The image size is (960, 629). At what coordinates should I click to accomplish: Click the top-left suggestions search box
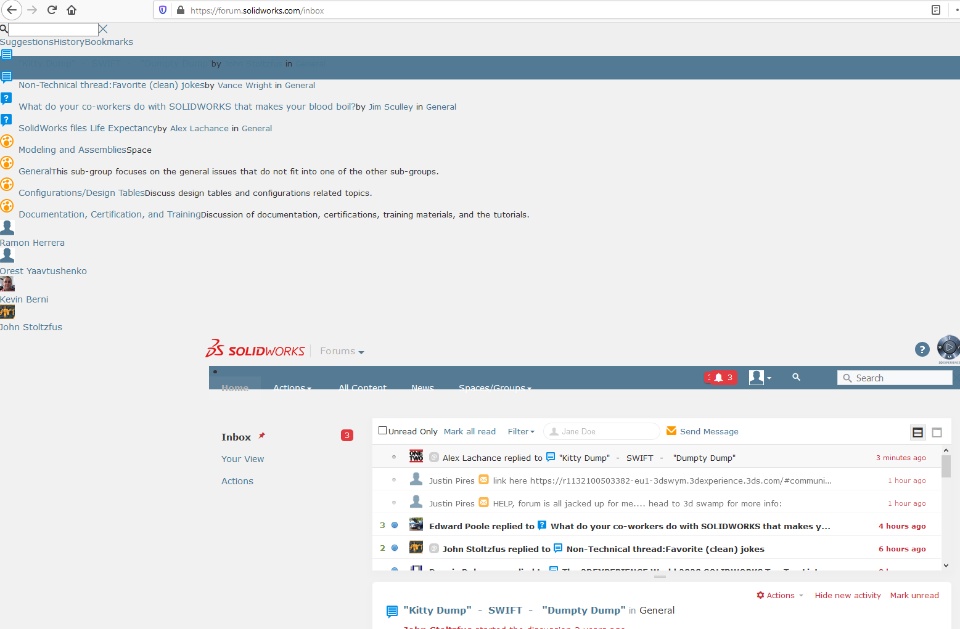coord(53,29)
